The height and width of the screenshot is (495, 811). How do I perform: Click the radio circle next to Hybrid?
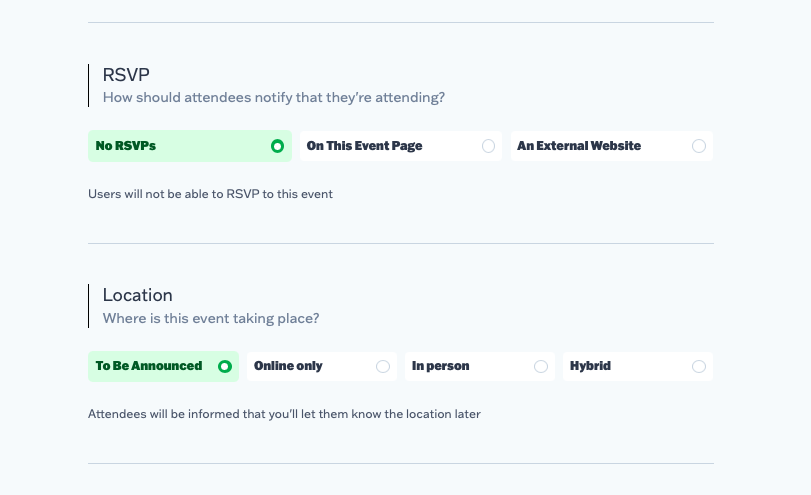click(699, 366)
